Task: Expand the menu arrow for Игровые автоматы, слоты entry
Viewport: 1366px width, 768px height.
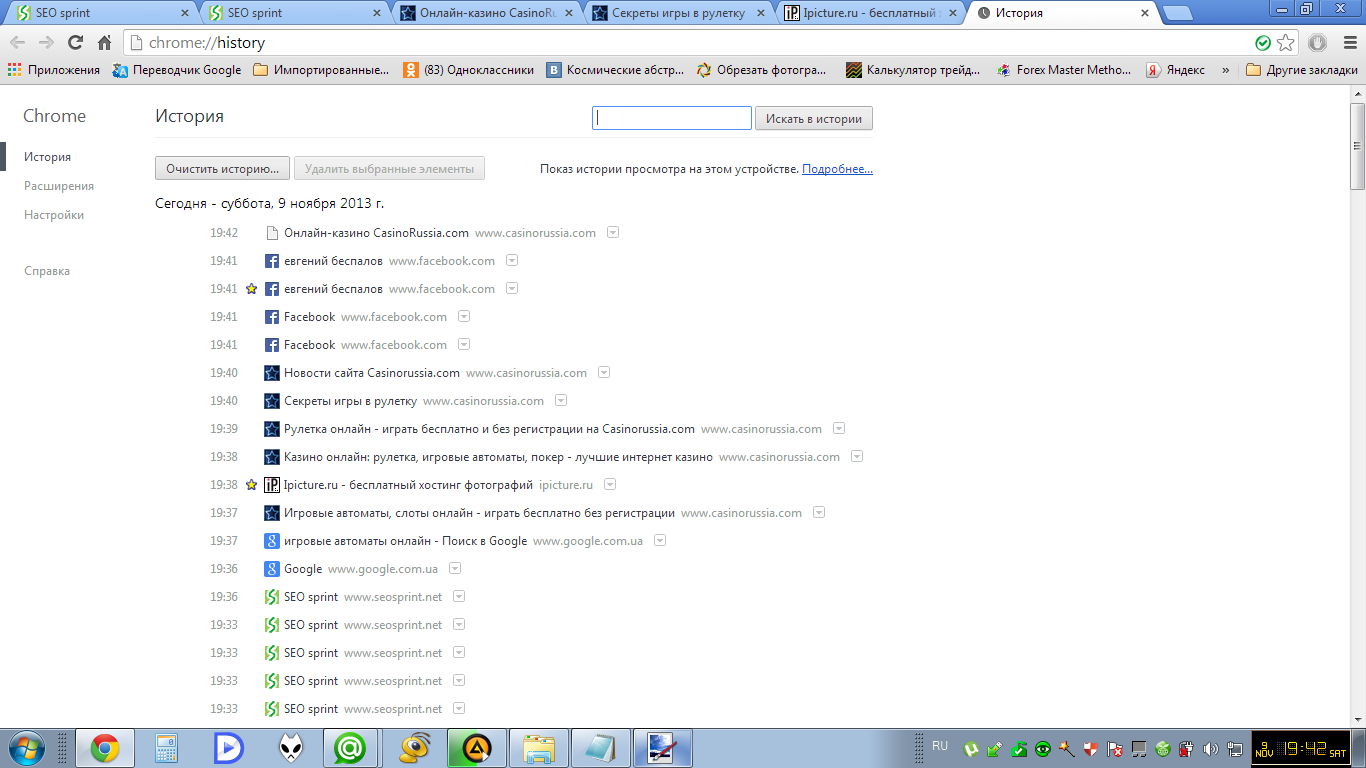Action: pos(819,513)
